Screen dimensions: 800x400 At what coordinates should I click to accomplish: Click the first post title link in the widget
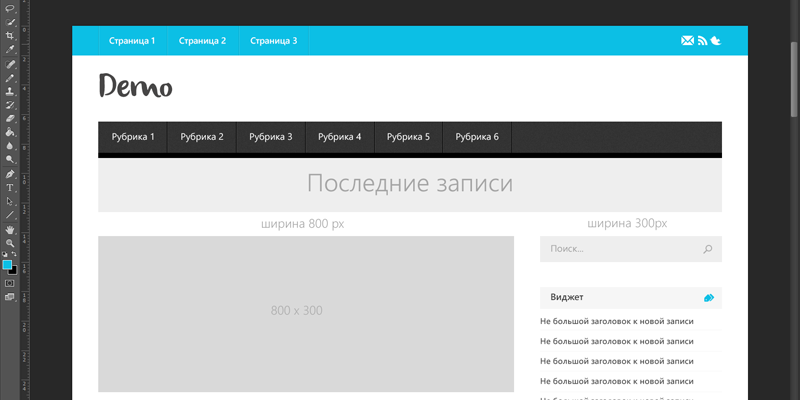click(616, 321)
